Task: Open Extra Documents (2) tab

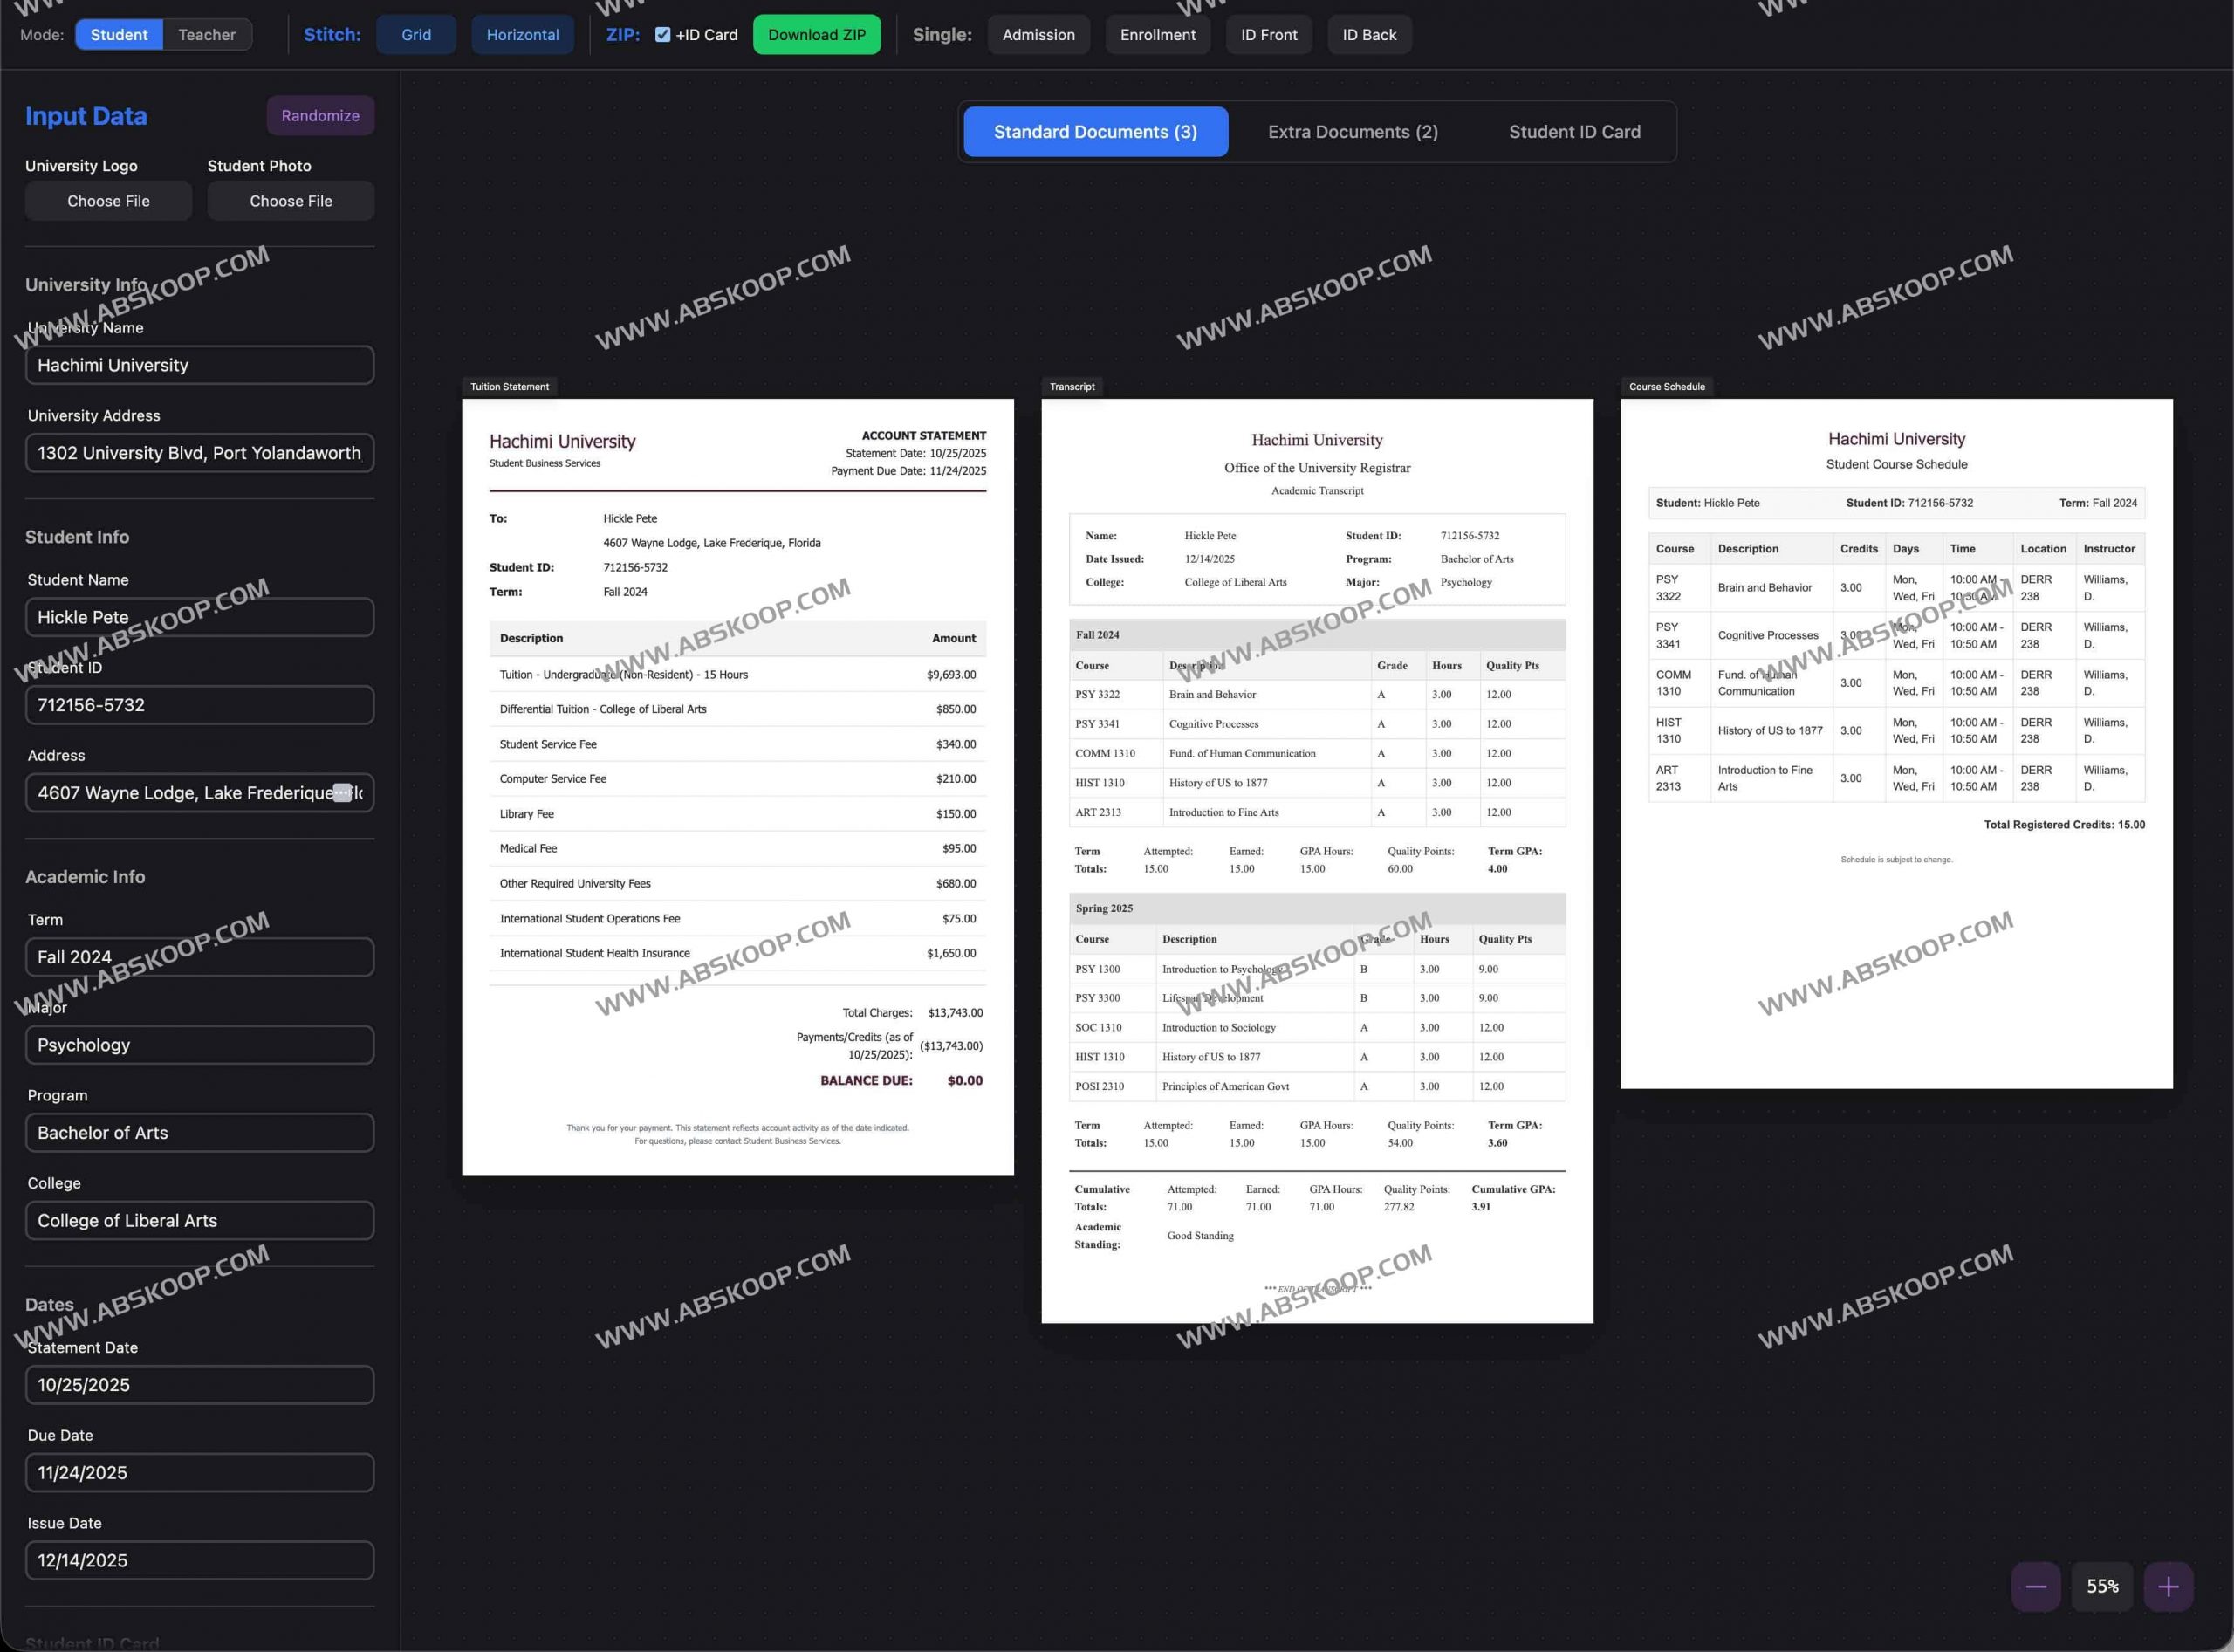Action: click(1353, 132)
